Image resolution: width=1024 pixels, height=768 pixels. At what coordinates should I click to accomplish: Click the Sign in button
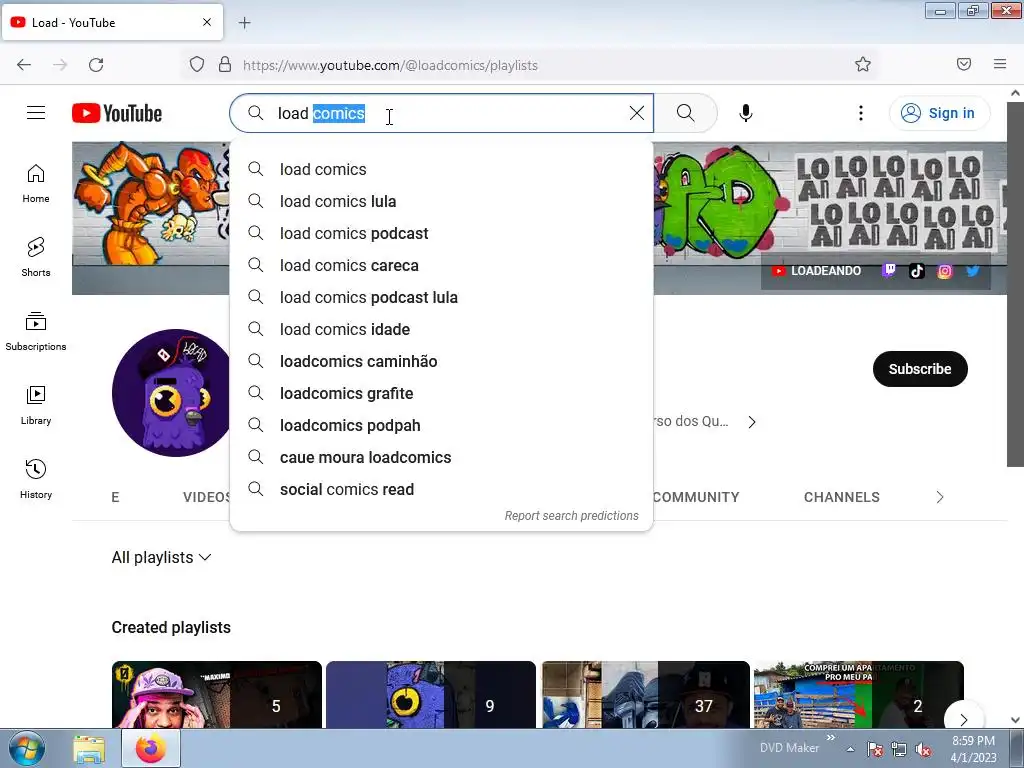[939, 113]
